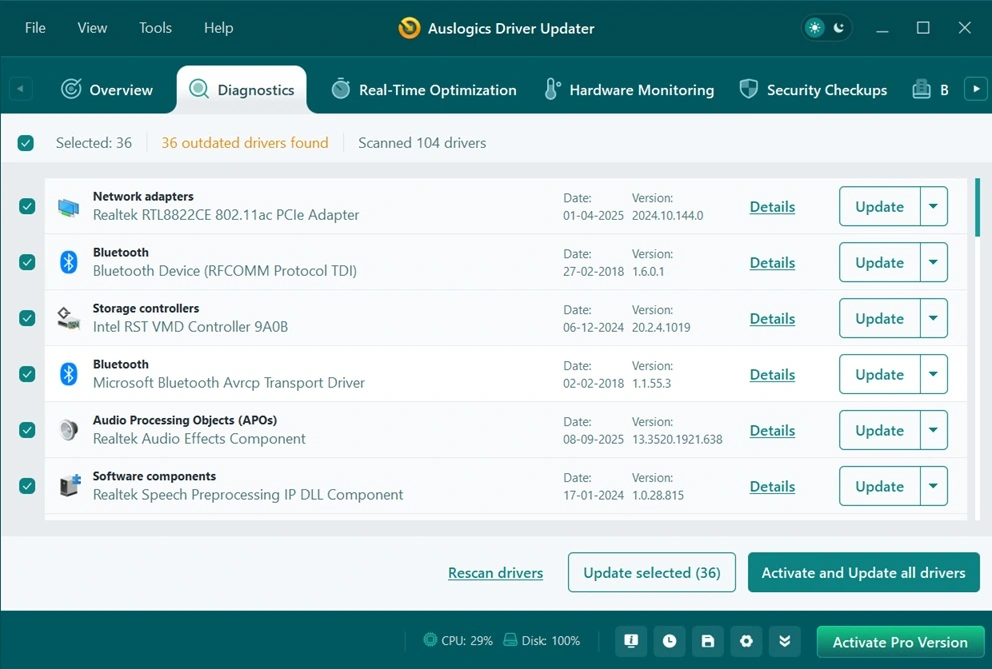Click Activate and Update all drivers
The height and width of the screenshot is (669, 992).
[x=864, y=572]
